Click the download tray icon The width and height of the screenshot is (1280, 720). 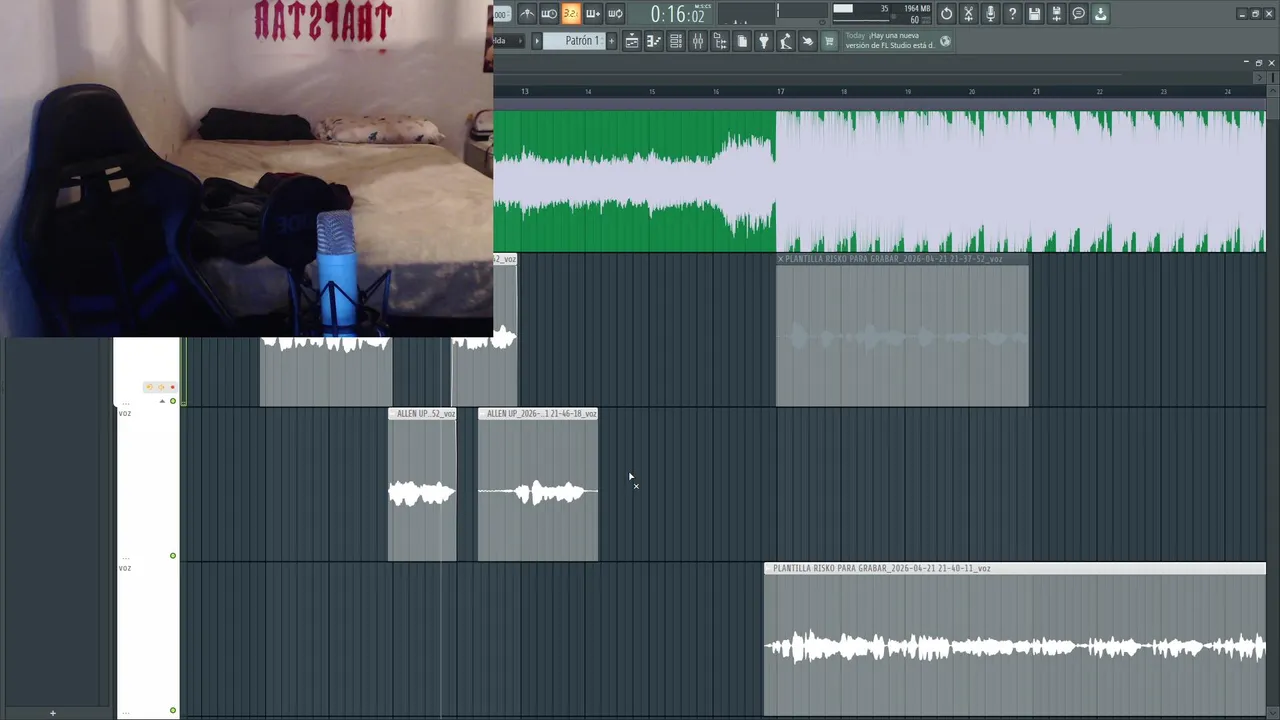click(x=1100, y=13)
